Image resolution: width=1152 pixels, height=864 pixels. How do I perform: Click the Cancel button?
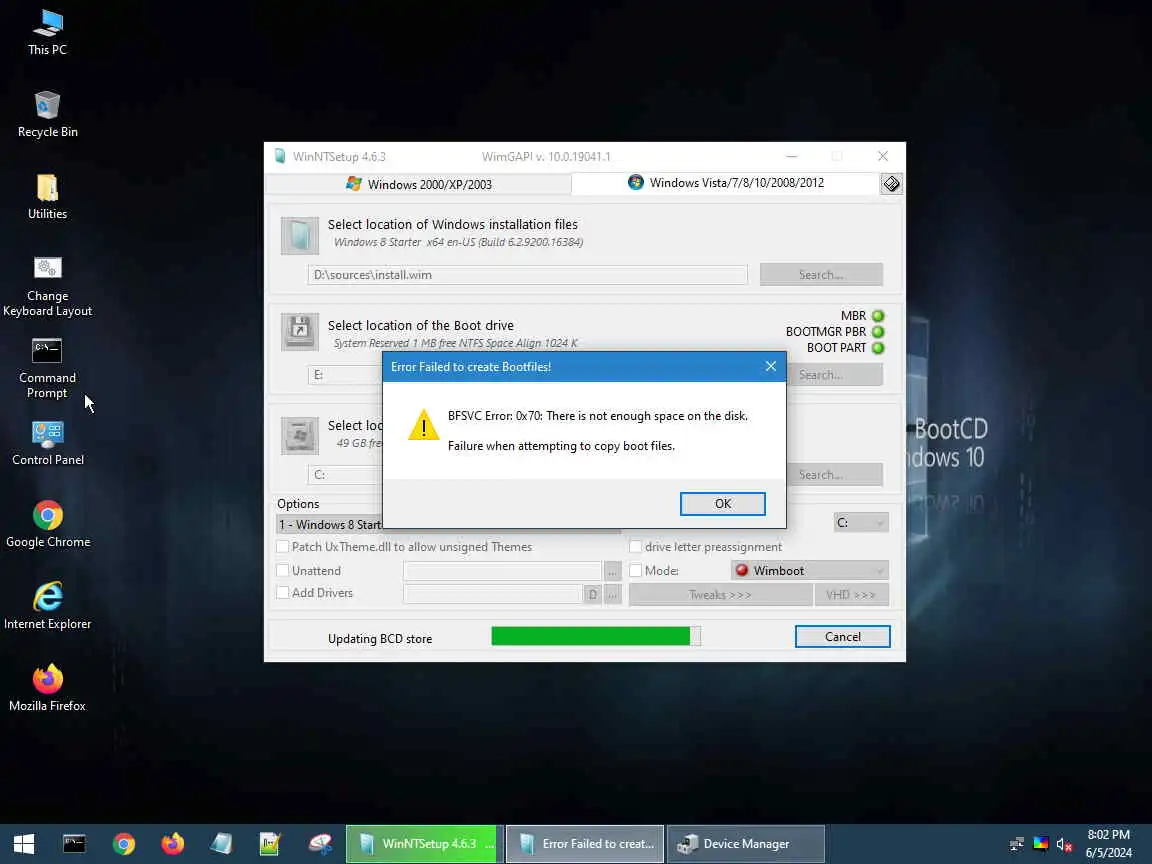(843, 637)
